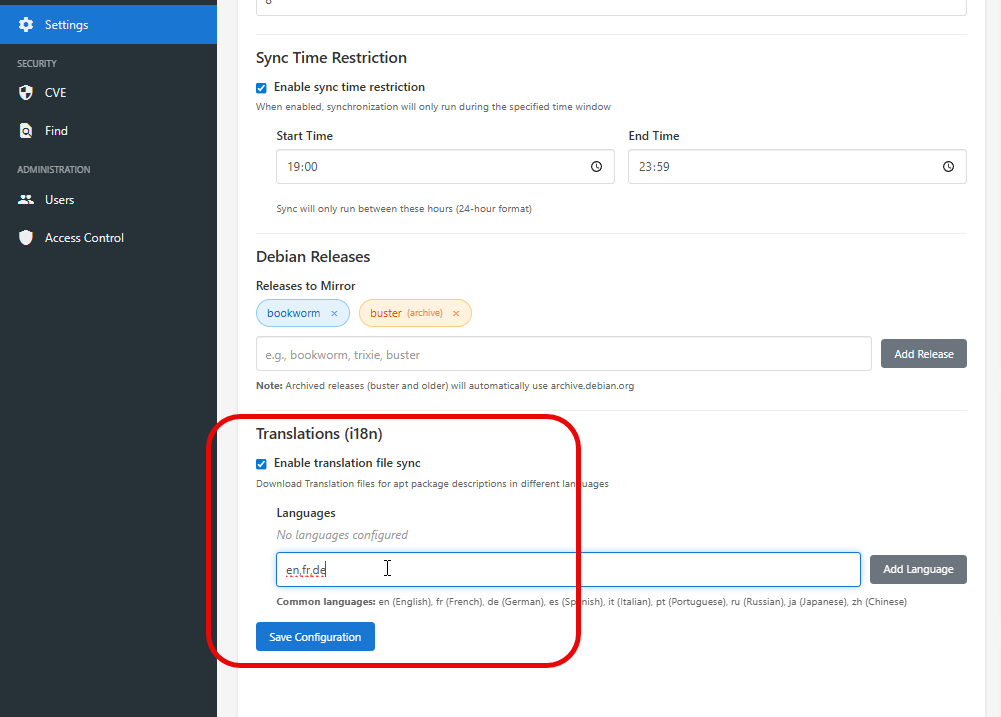The image size is (1001, 717).
Task: Click the Access Control shield icon
Action: (x=26, y=238)
